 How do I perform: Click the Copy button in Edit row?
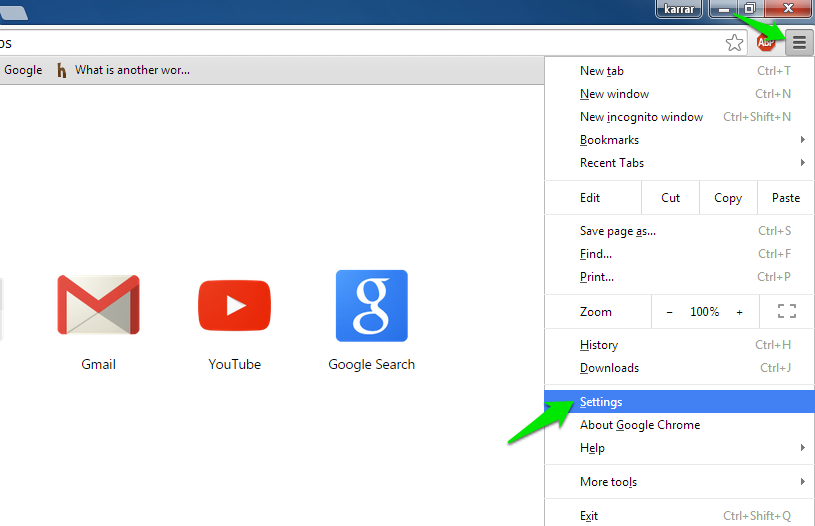728,198
